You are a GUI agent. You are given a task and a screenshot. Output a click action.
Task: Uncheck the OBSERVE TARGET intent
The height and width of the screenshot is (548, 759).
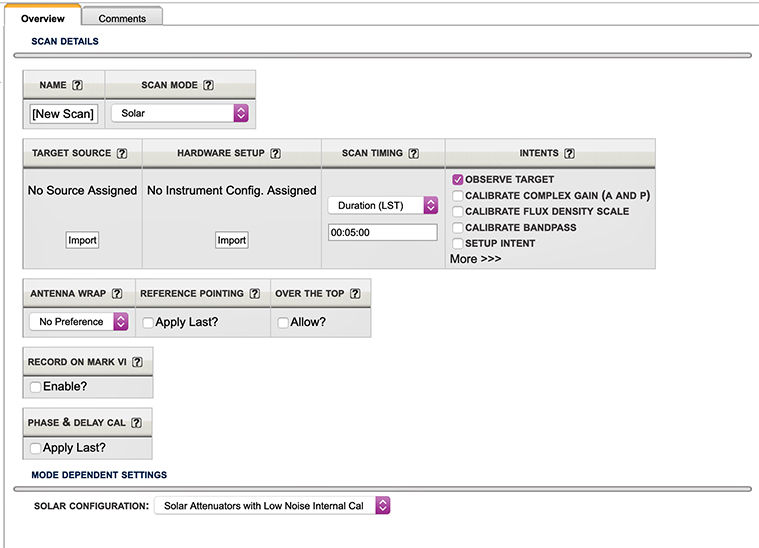[458, 180]
